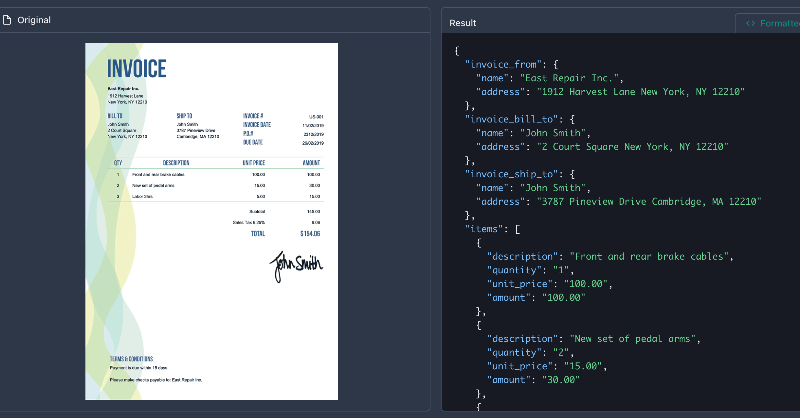The height and width of the screenshot is (418, 800).
Task: Click the SHIP TO heading on invoice
Action: click(x=184, y=116)
